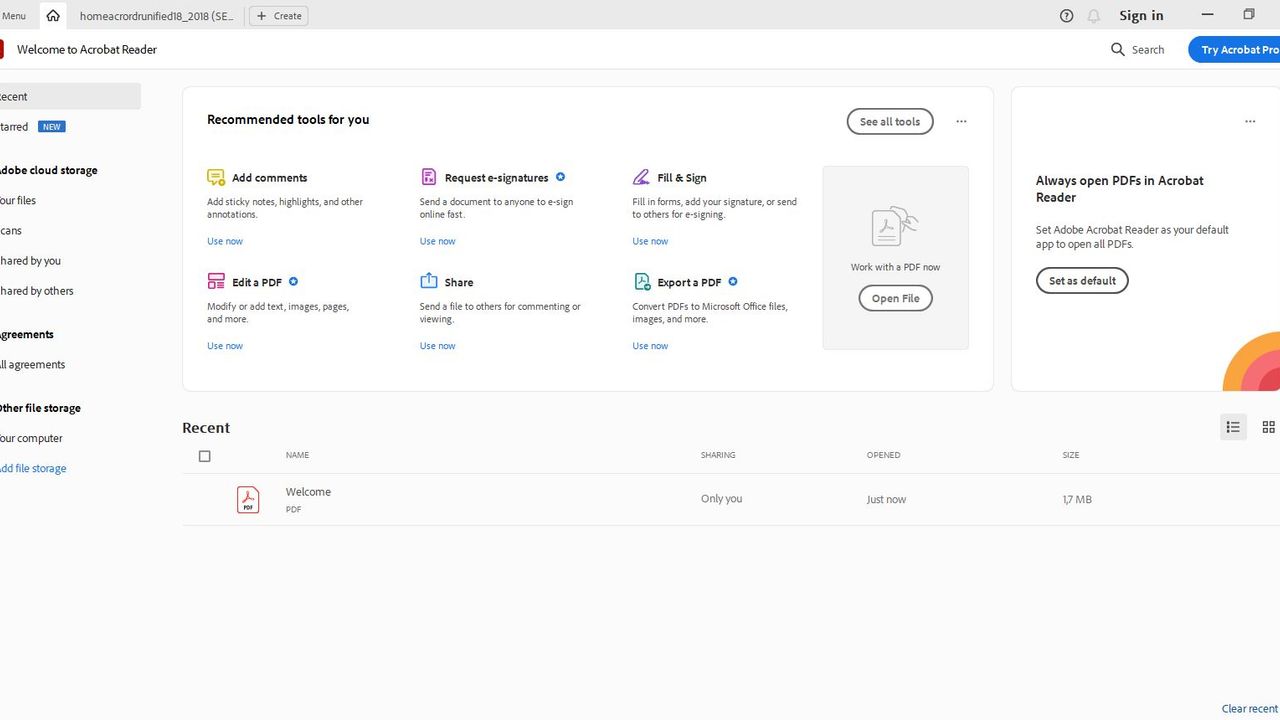This screenshot has height=720, width=1280.
Task: Open Scans in the left sidebar
Action: (11, 230)
